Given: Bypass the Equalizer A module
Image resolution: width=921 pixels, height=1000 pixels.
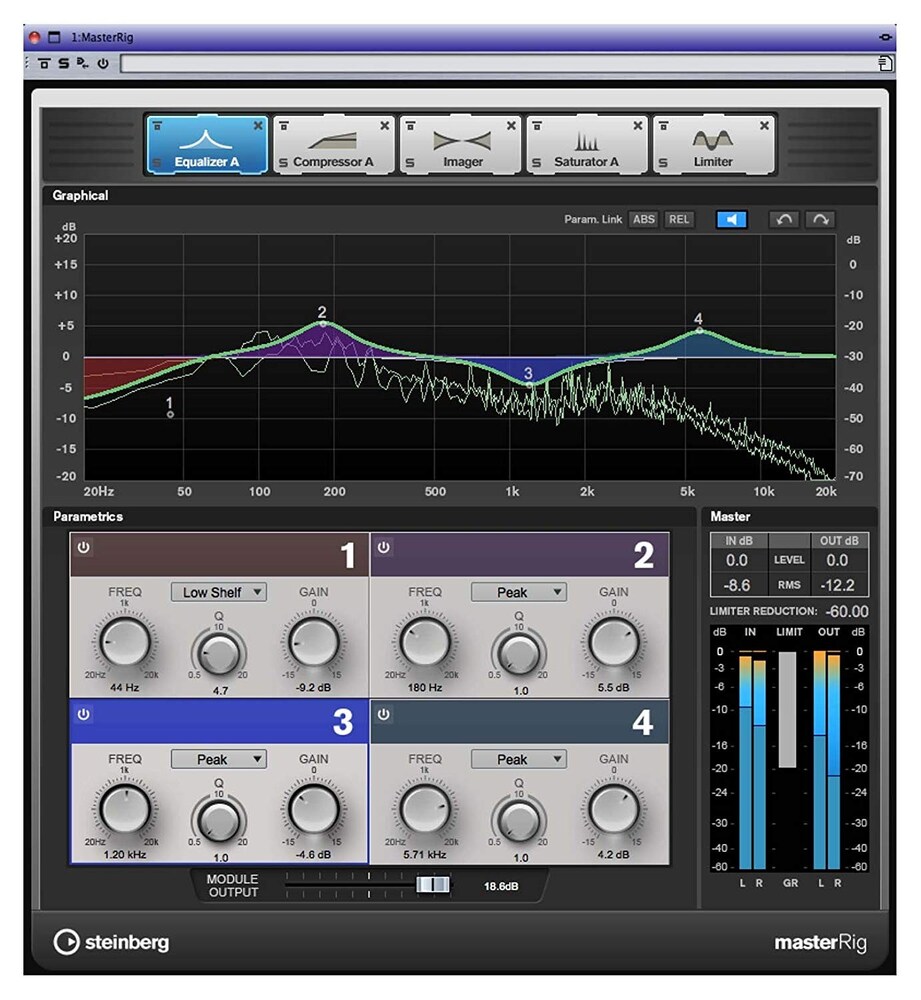Looking at the screenshot, I should pos(157,126).
